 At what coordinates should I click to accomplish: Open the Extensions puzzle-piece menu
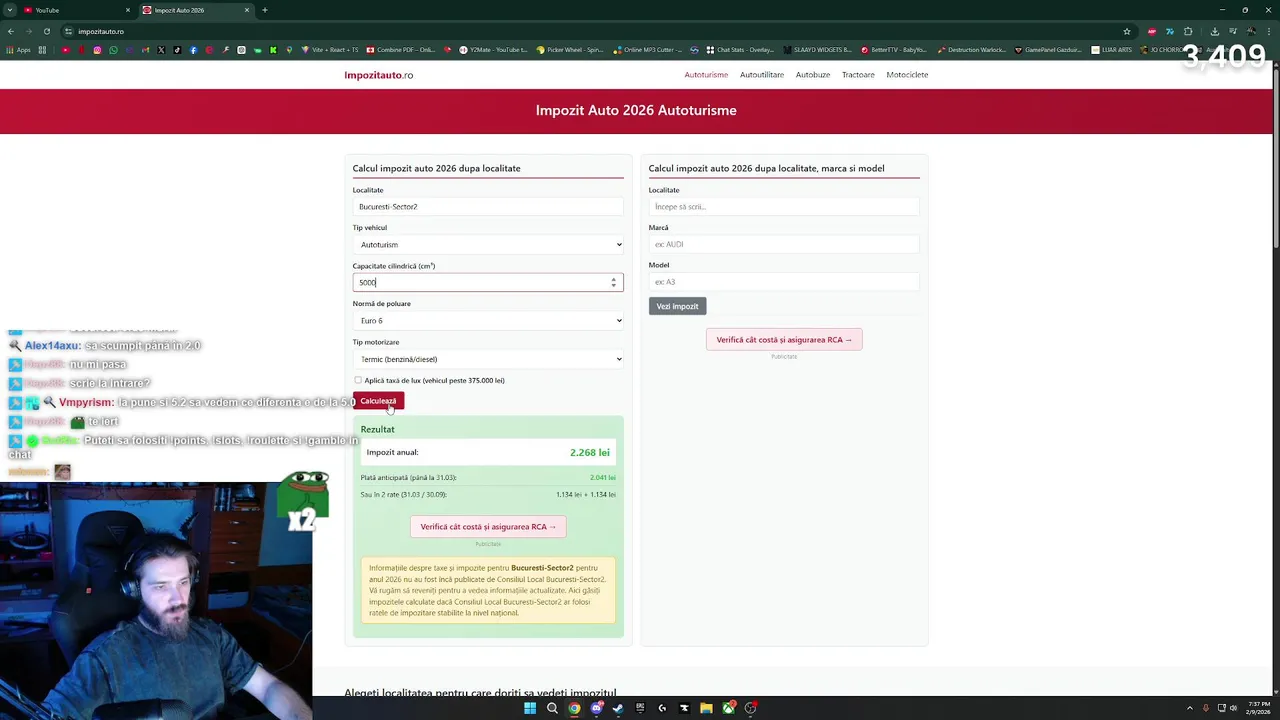click(1188, 31)
